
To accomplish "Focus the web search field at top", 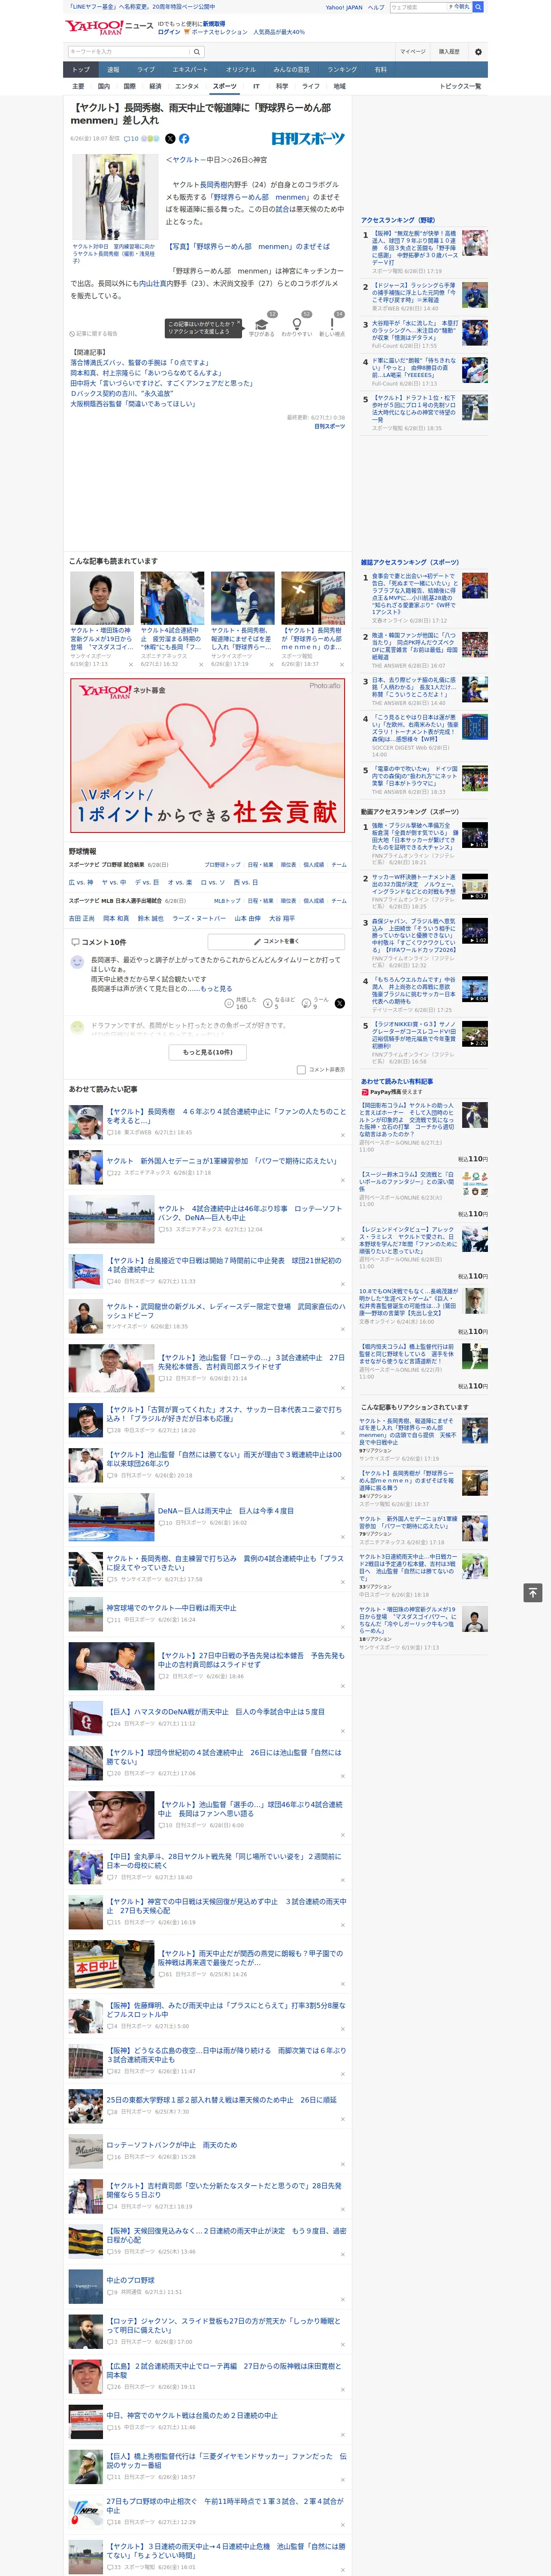I will (x=418, y=7).
